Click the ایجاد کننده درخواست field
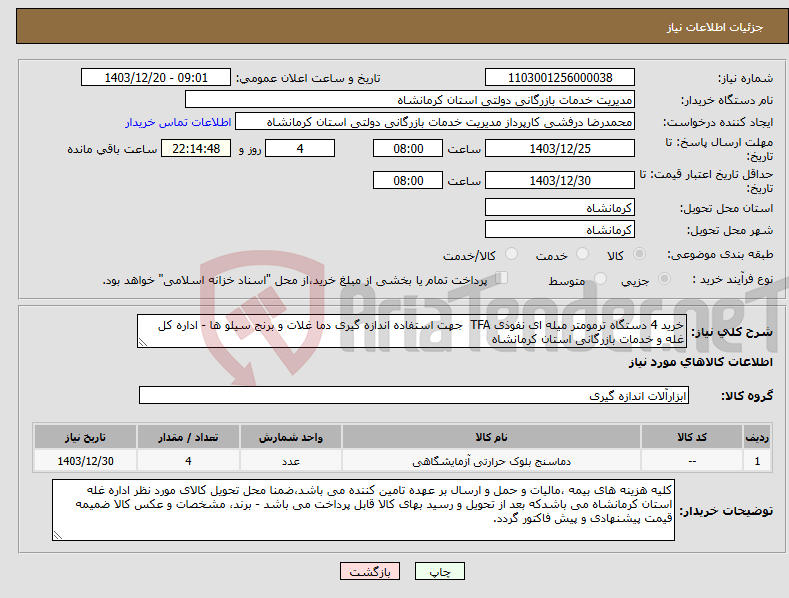This screenshot has height=598, width=789. pyautogui.click(x=435, y=122)
